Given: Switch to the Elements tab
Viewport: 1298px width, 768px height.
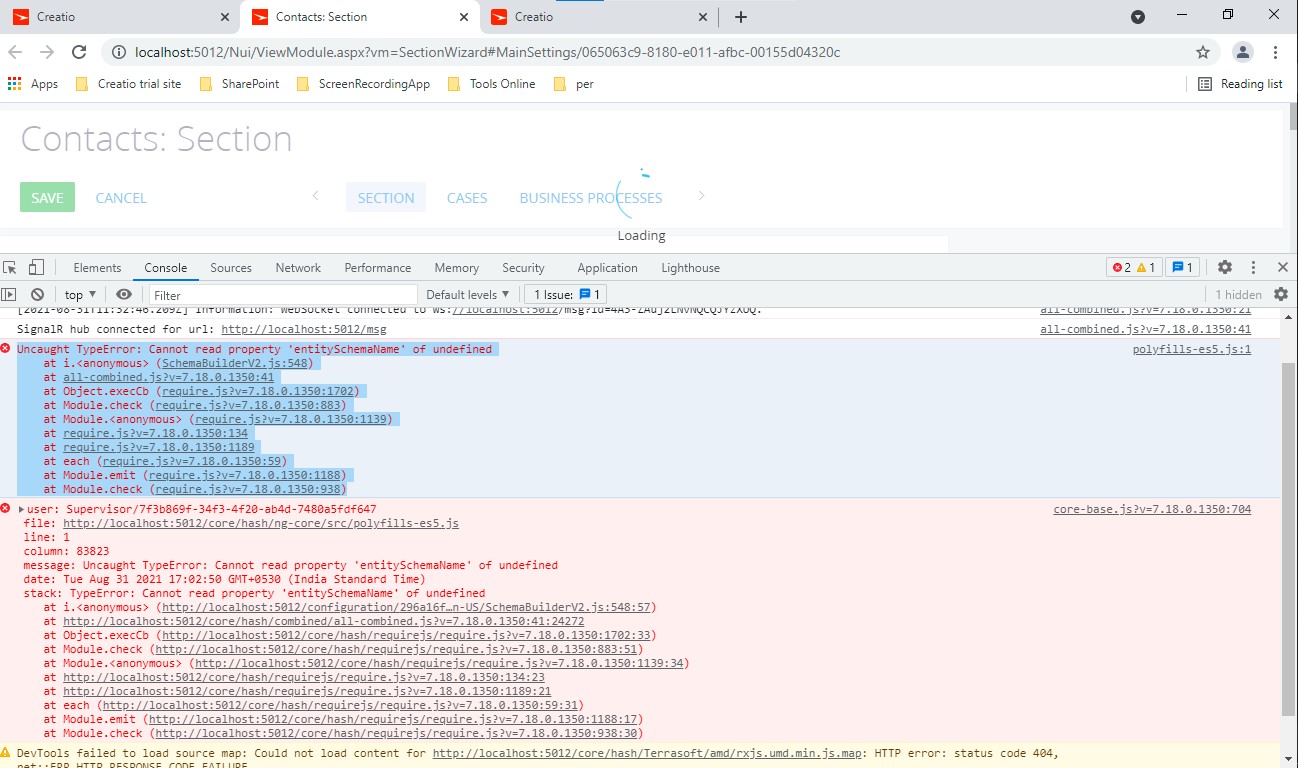Looking at the screenshot, I should point(97,267).
